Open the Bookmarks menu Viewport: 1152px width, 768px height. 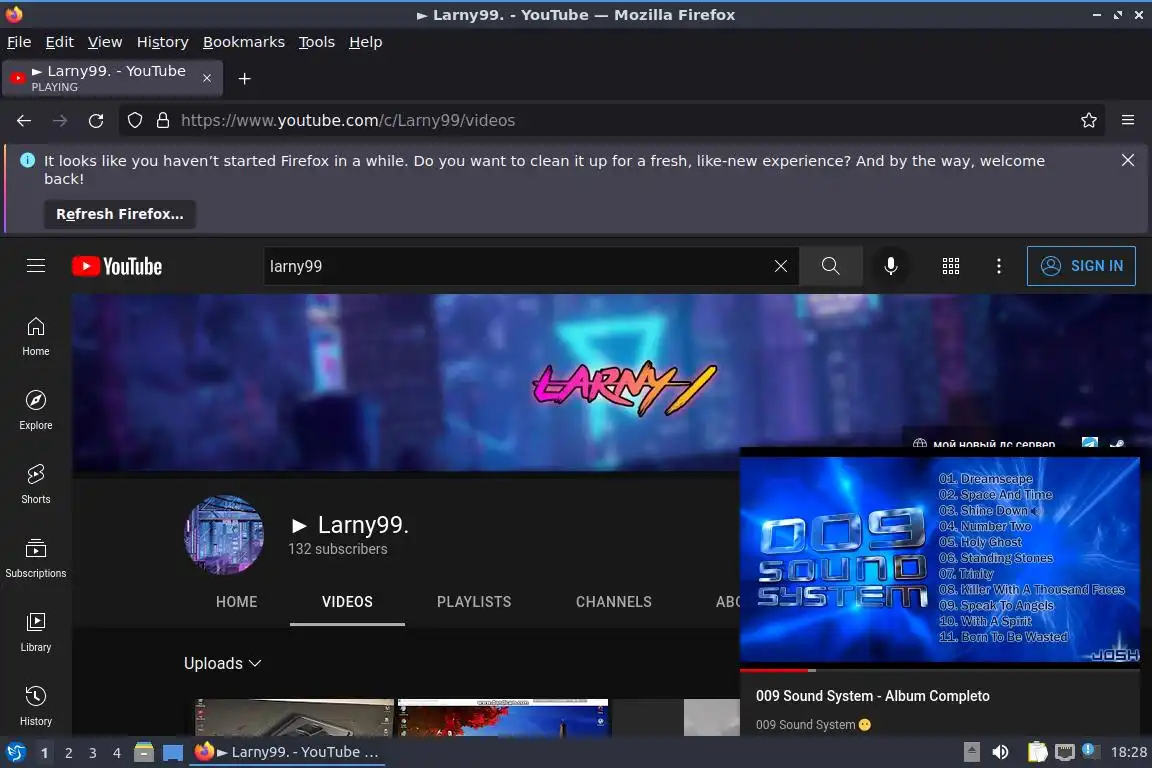tap(244, 42)
